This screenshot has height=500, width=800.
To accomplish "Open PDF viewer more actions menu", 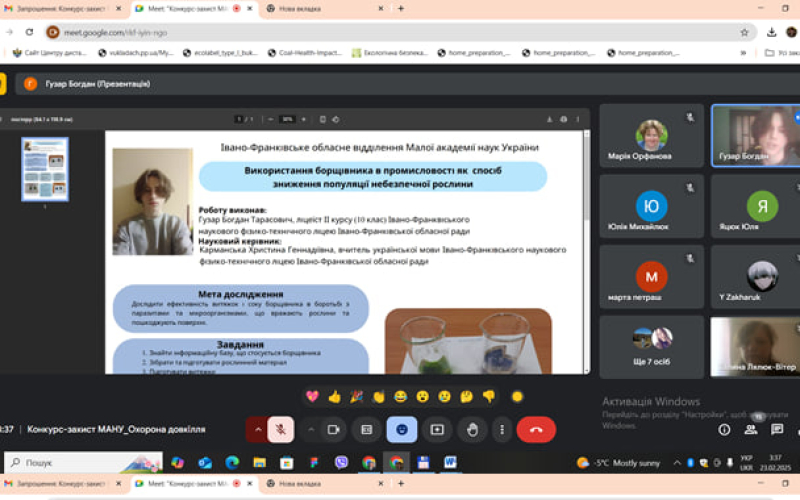I will coord(578,119).
